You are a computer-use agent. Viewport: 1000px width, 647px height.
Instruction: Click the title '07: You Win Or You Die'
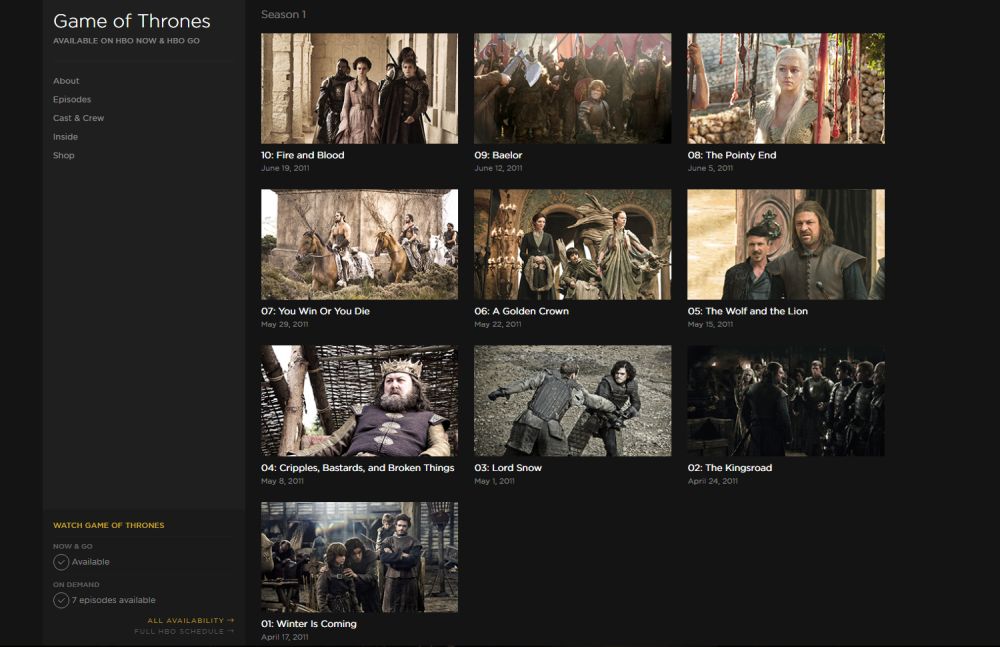pos(315,311)
